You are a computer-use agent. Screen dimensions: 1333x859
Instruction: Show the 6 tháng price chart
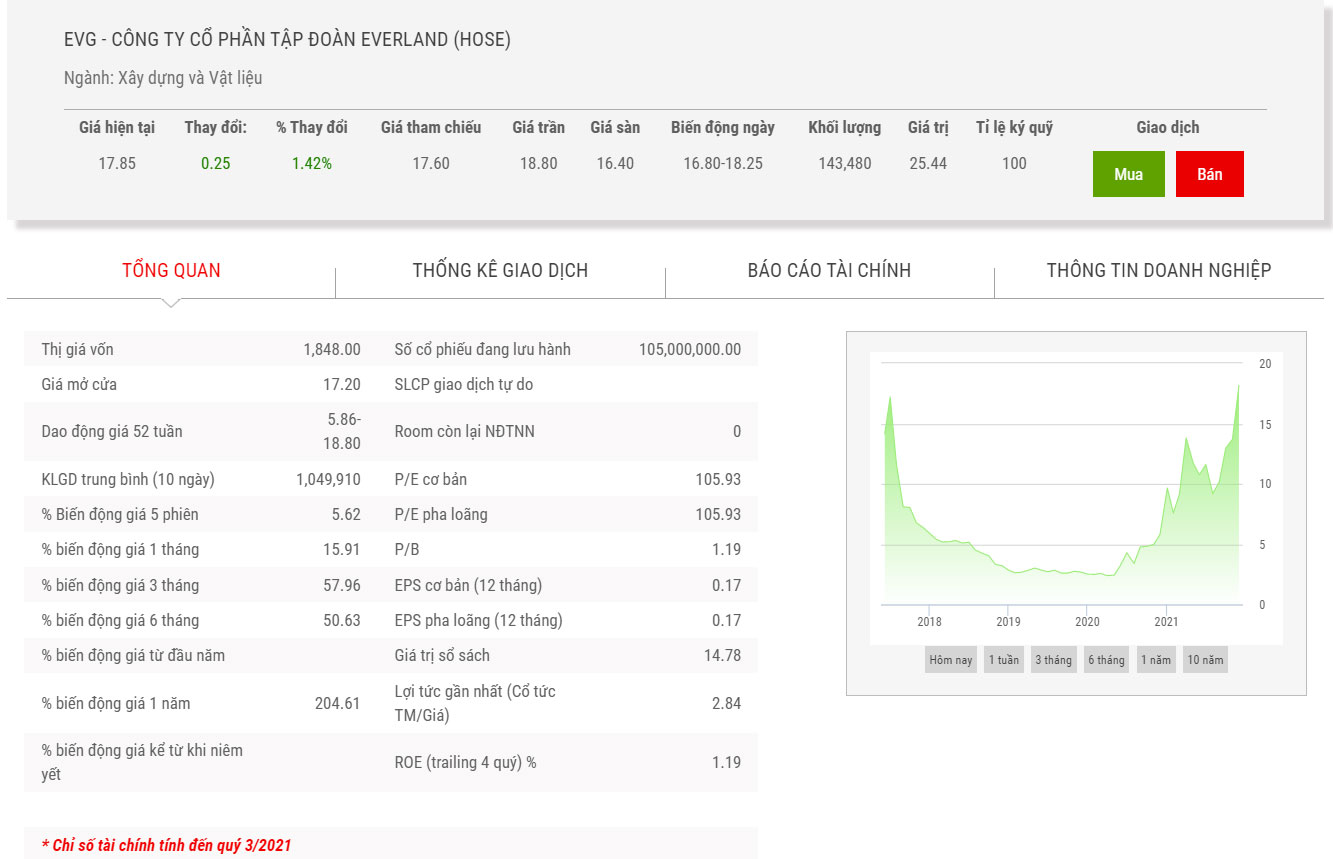[x=1106, y=660]
